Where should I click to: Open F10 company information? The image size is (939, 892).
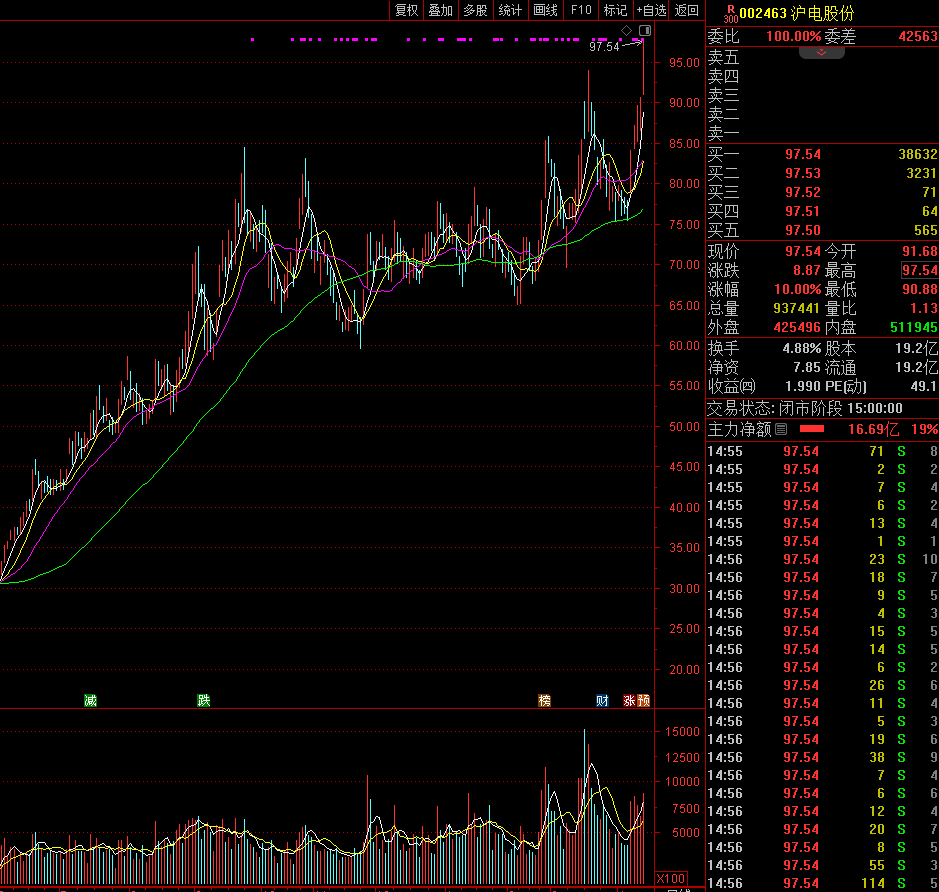coord(581,10)
